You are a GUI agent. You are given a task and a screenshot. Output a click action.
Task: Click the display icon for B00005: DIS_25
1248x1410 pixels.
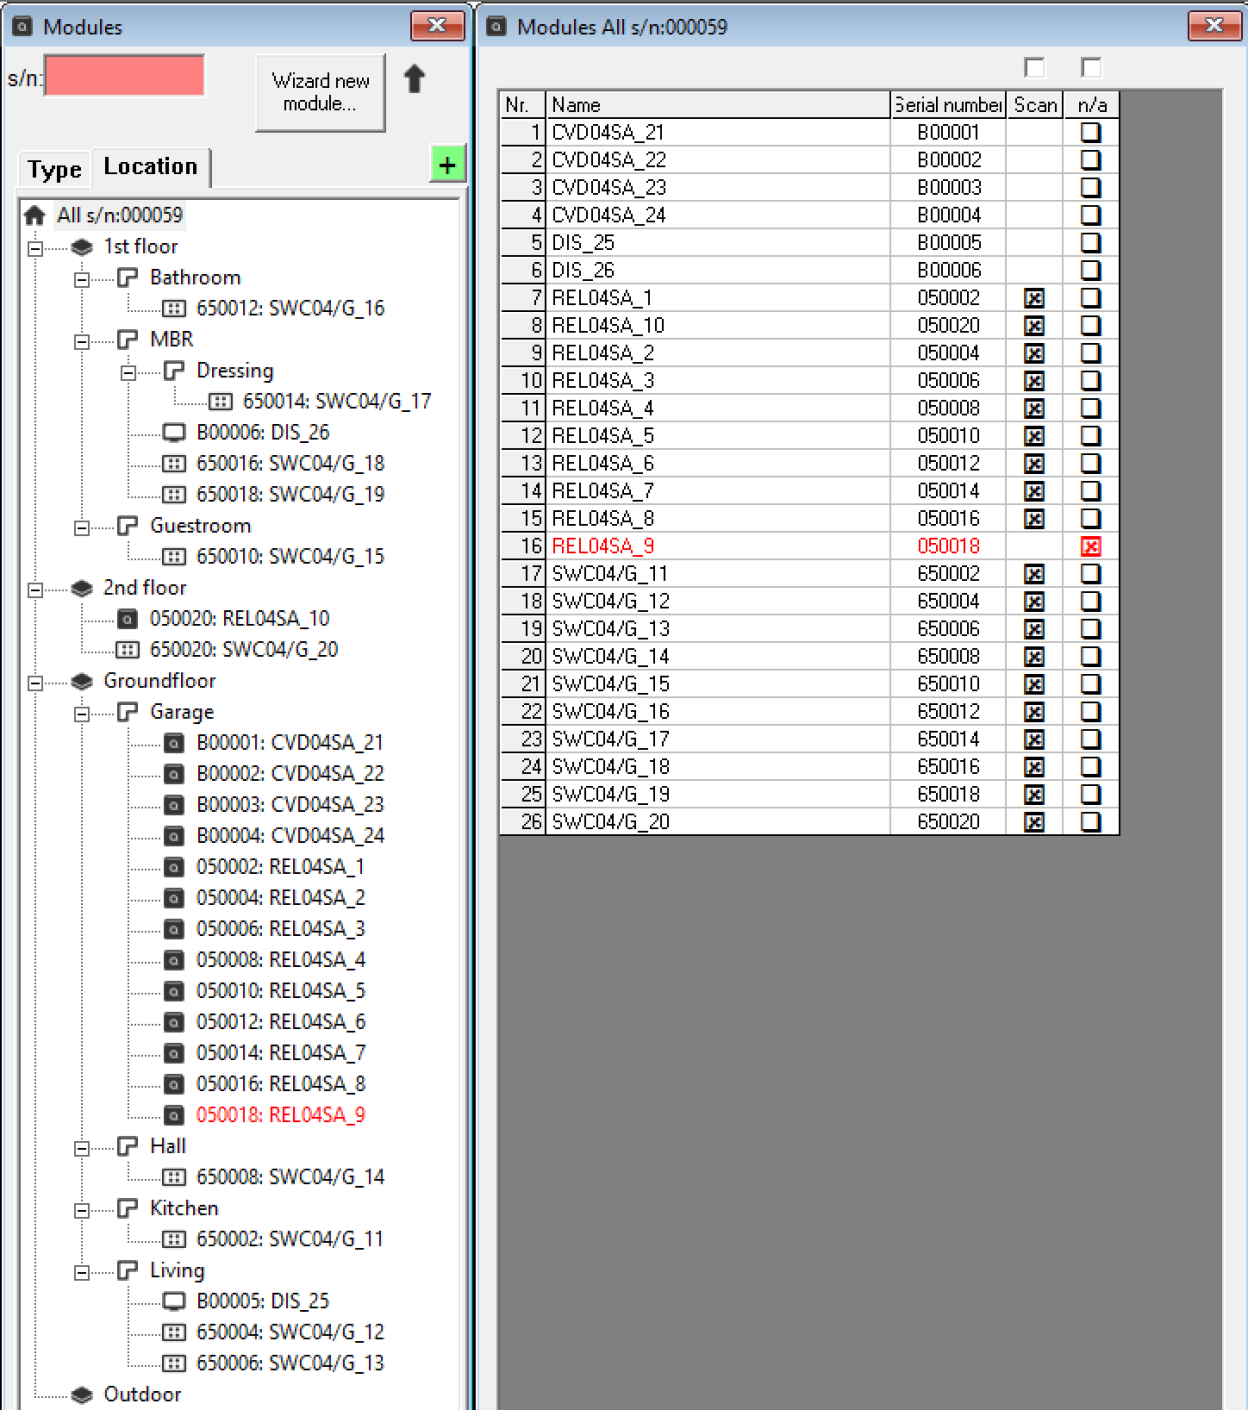pyautogui.click(x=174, y=1301)
